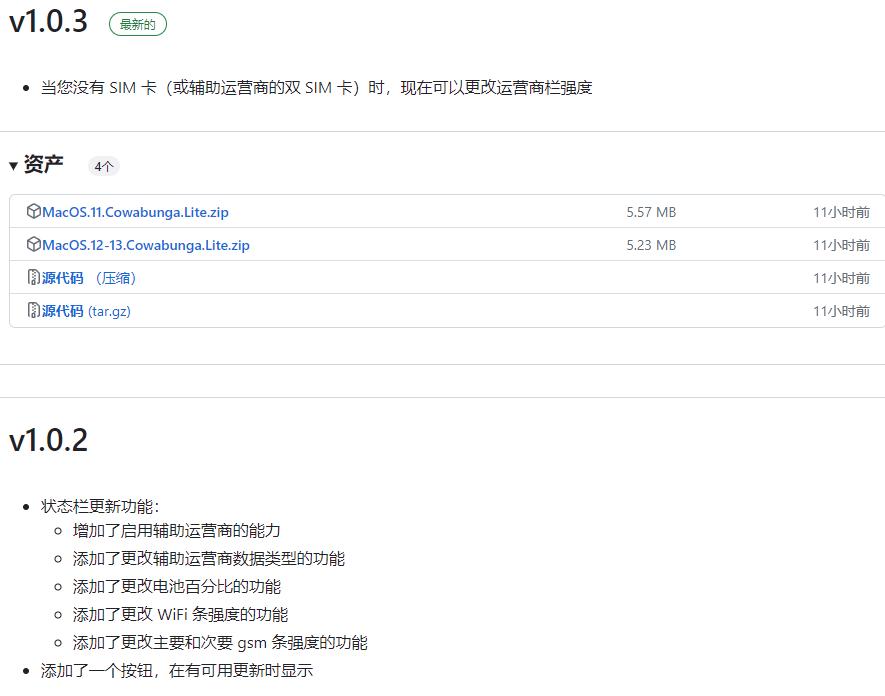
Task: Click the package icon beside MacOS.11.Cowabunga.Lite.zip
Action: point(33,211)
